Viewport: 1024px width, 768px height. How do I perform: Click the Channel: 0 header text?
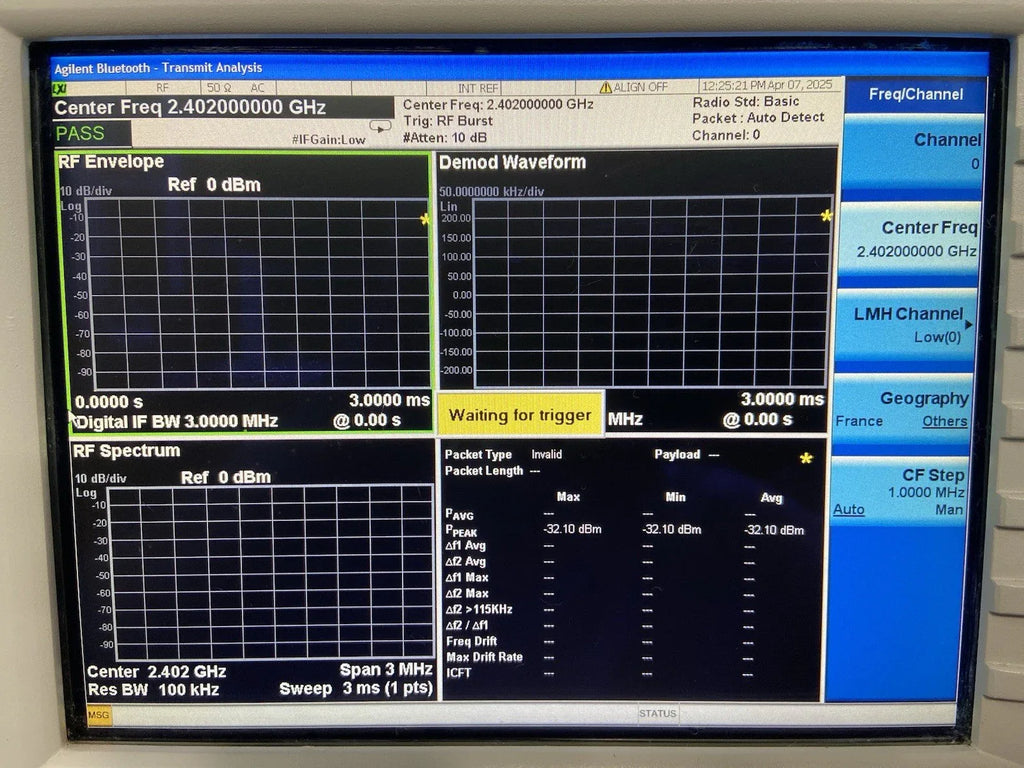(x=726, y=135)
